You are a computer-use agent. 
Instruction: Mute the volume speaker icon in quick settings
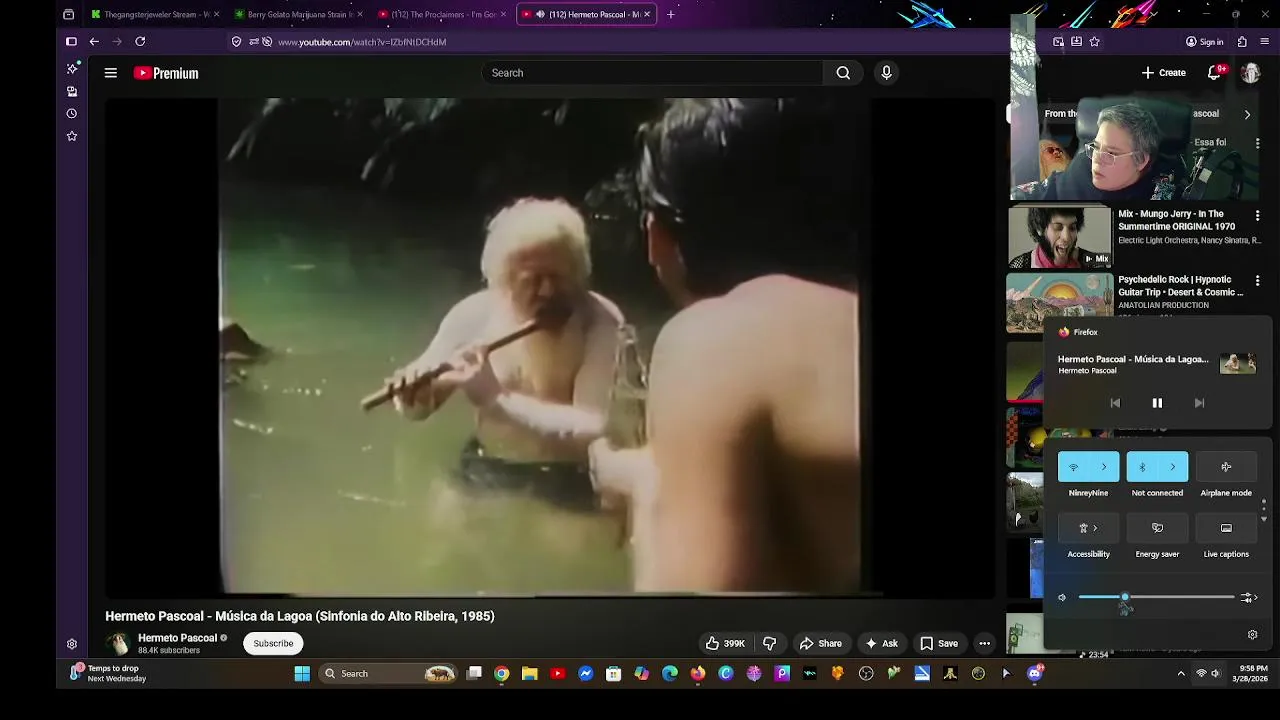click(1062, 598)
